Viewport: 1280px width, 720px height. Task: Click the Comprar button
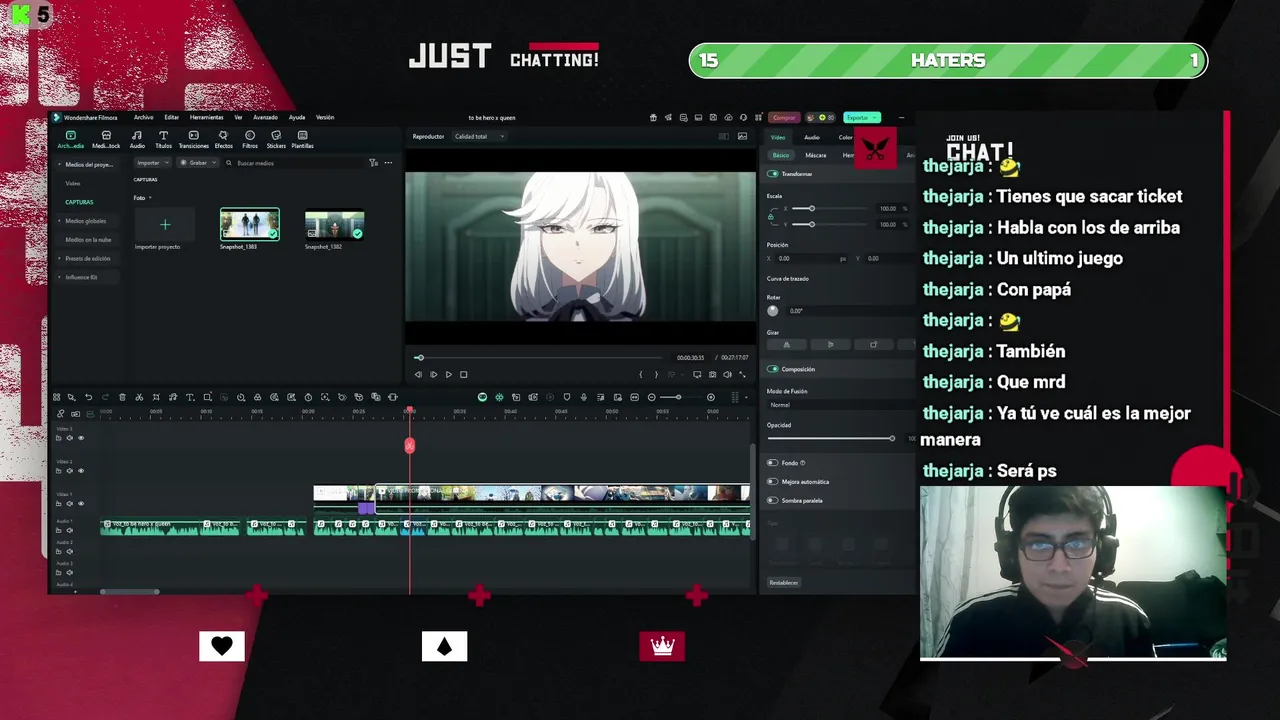click(784, 117)
